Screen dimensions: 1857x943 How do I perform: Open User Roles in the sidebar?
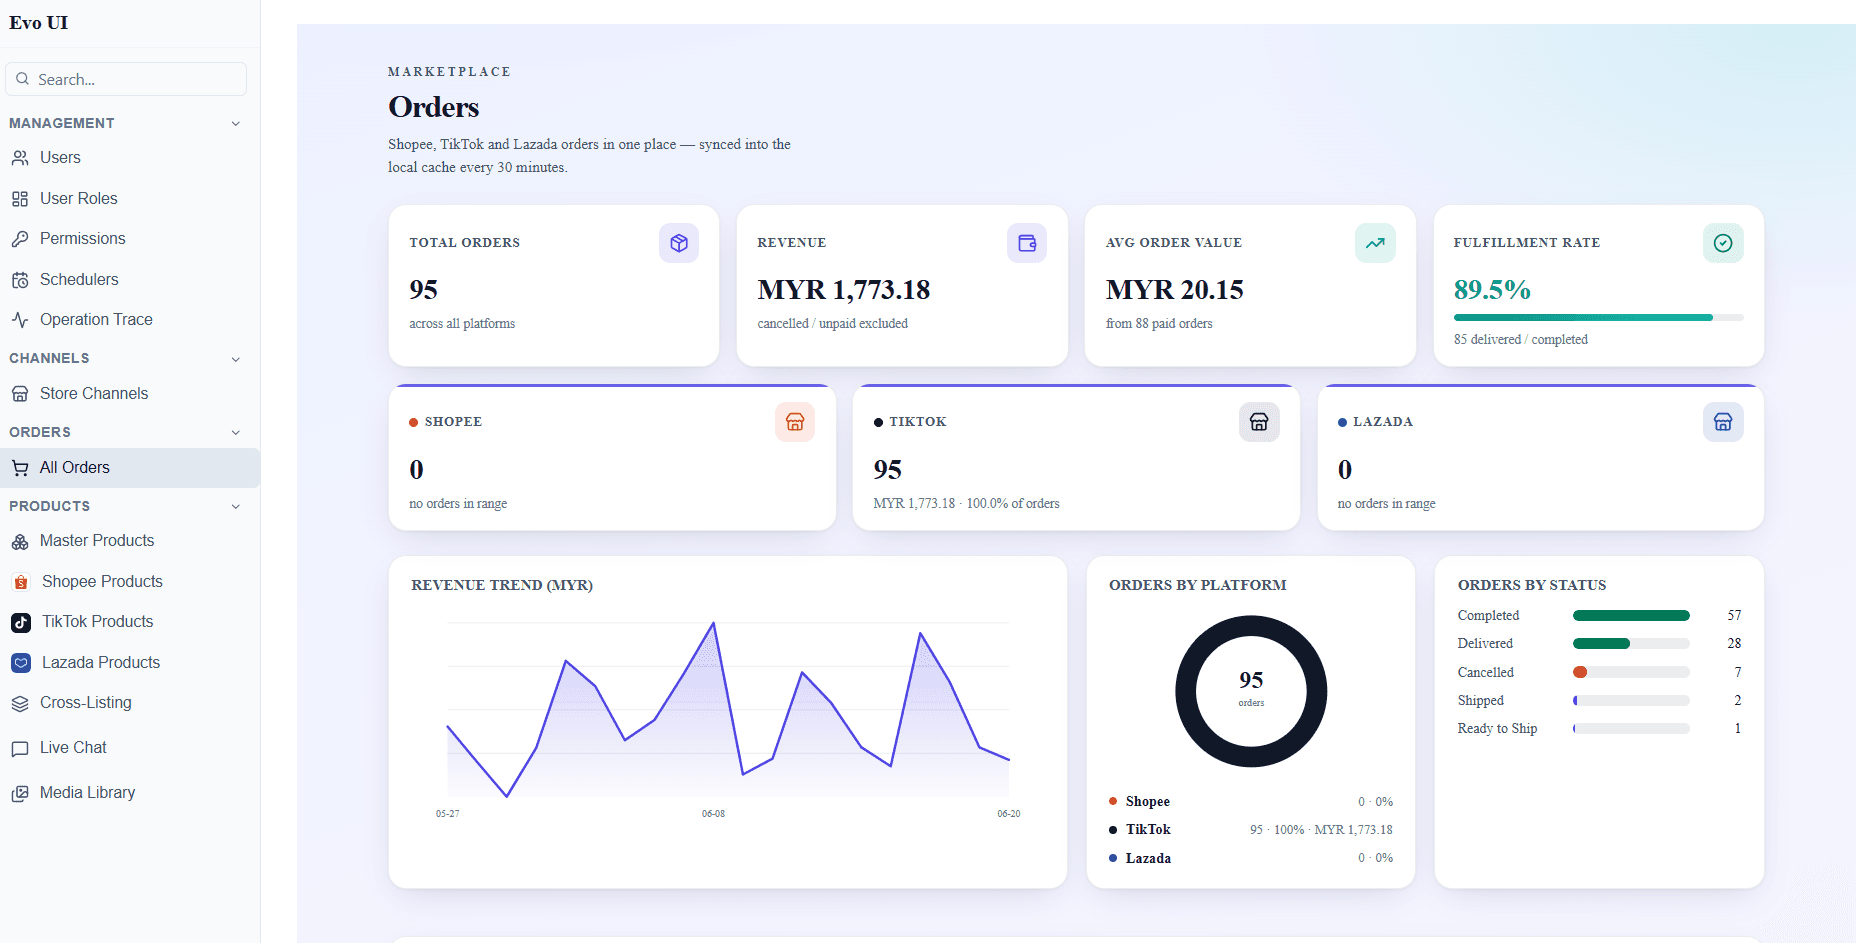point(130,199)
